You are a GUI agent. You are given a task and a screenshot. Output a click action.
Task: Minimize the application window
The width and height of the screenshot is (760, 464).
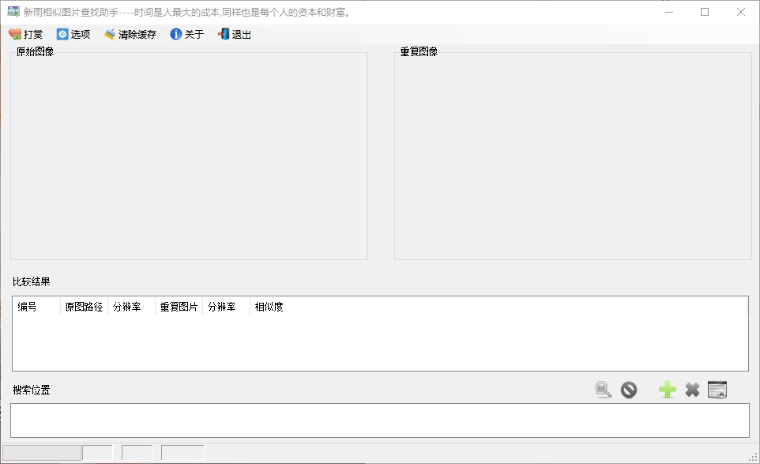[x=669, y=12]
